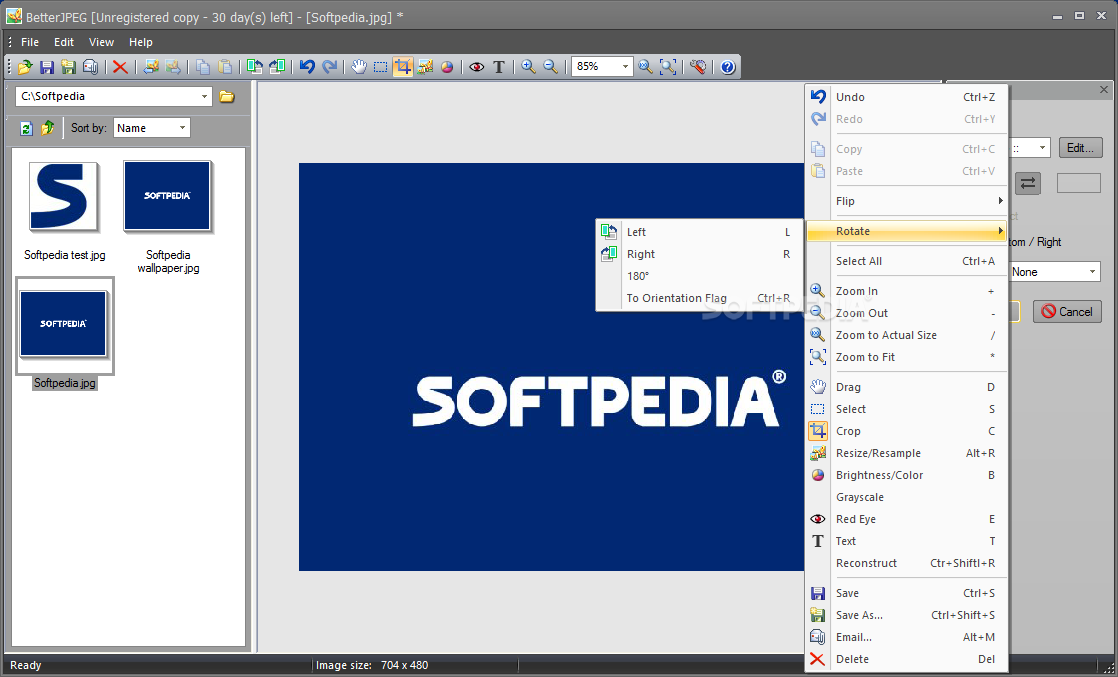The image size is (1118, 677).
Task: Select the Drag hand tool in toolbar
Action: click(359, 67)
